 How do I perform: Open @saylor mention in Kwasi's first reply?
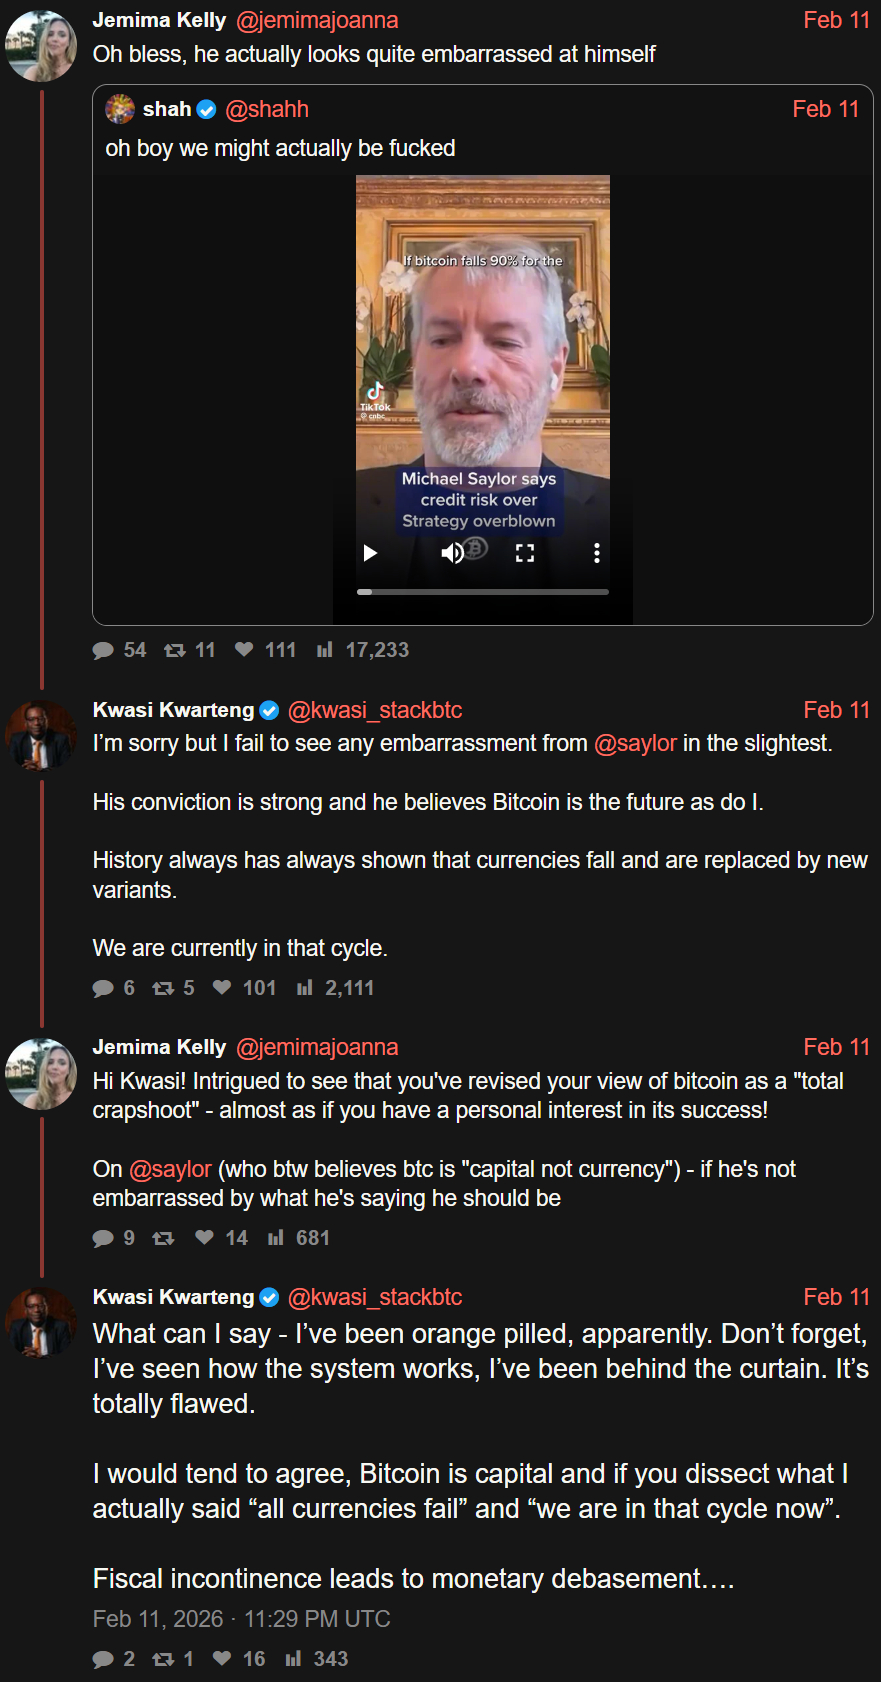pyautogui.click(x=635, y=744)
